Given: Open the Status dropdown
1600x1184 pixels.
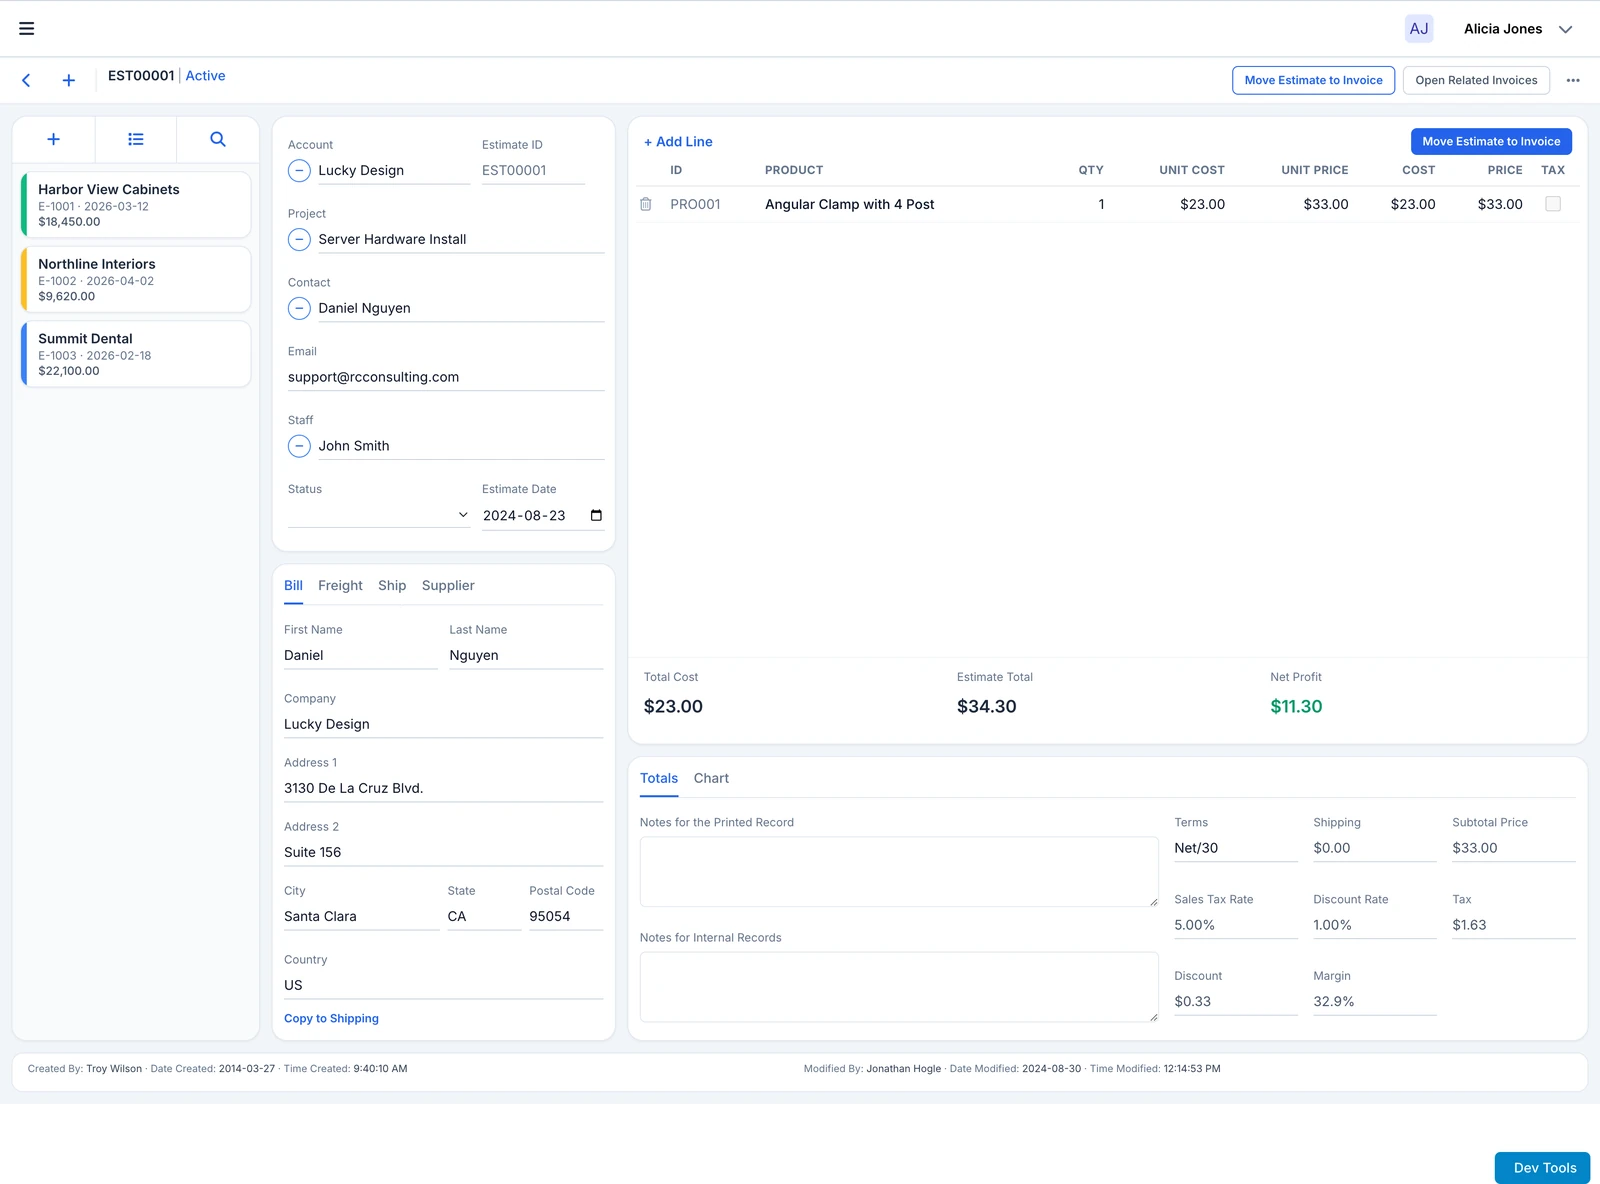Looking at the screenshot, I should 379,515.
